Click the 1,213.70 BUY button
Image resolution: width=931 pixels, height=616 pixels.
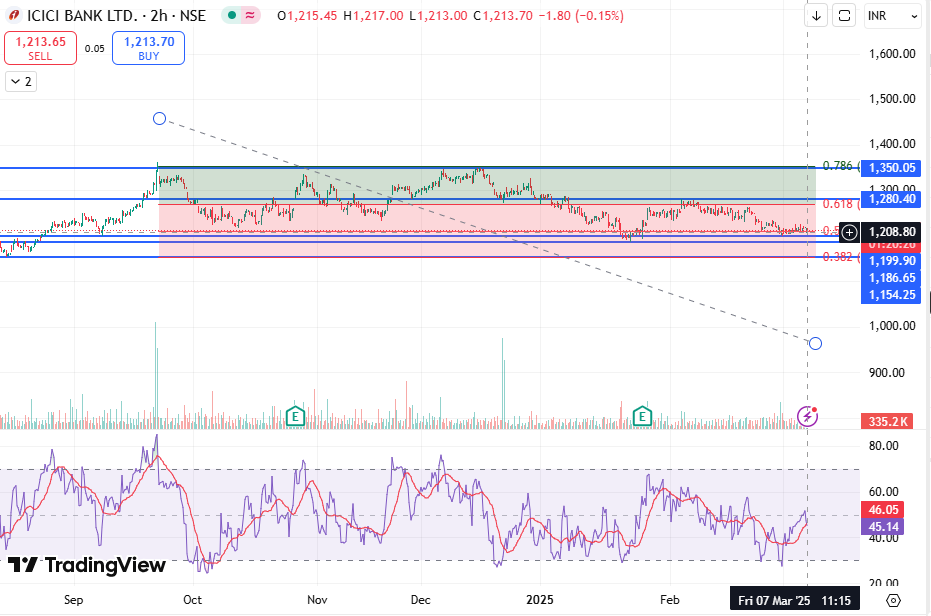tap(148, 48)
